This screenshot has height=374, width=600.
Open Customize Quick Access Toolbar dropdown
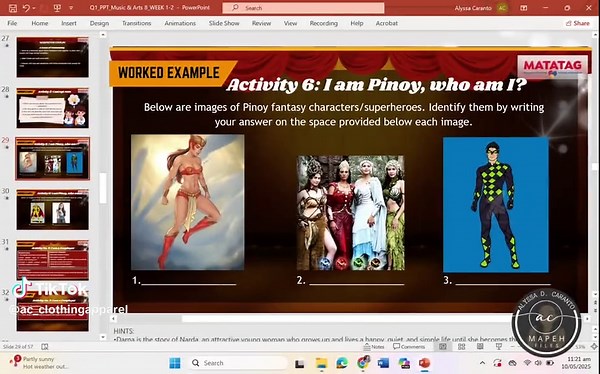coord(71,8)
